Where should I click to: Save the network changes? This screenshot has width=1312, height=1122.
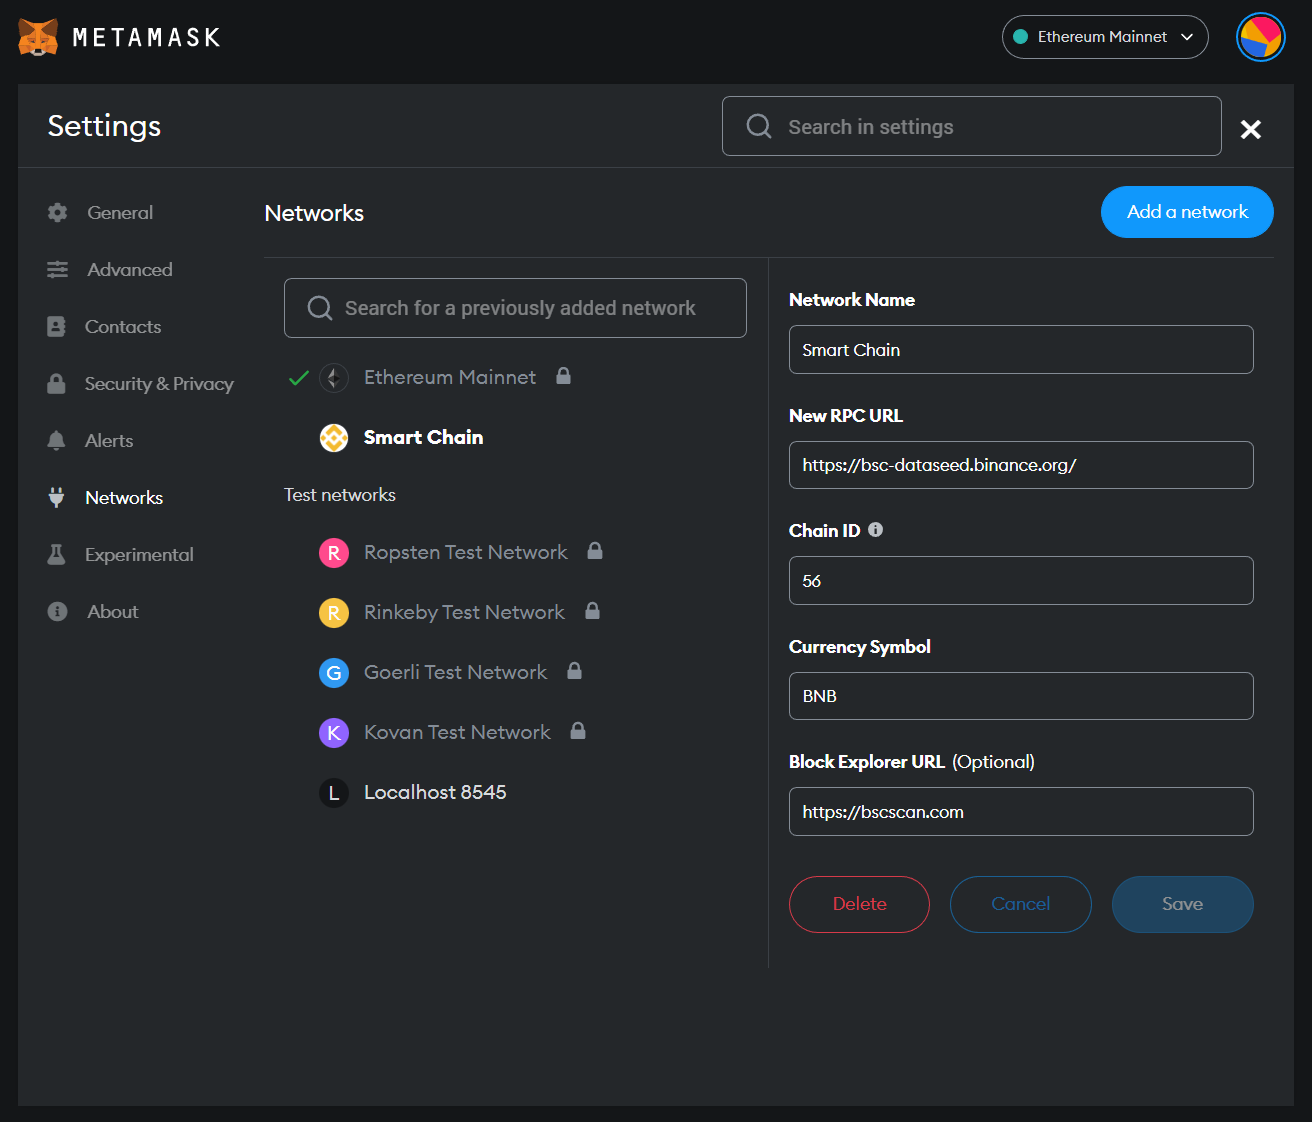coord(1182,904)
